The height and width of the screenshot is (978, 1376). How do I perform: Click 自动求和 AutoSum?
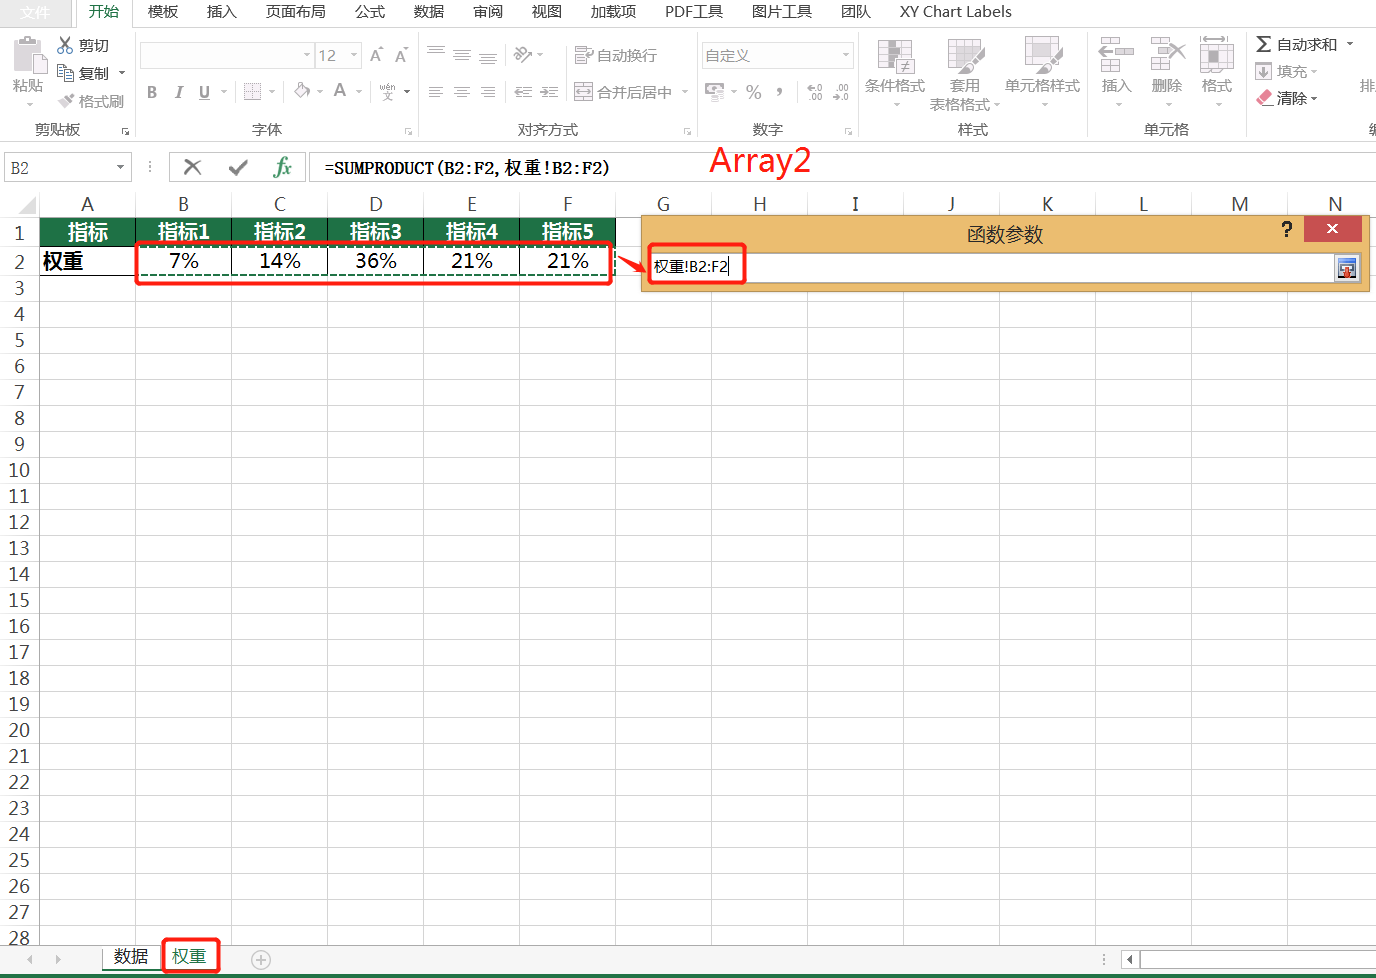[1297, 44]
